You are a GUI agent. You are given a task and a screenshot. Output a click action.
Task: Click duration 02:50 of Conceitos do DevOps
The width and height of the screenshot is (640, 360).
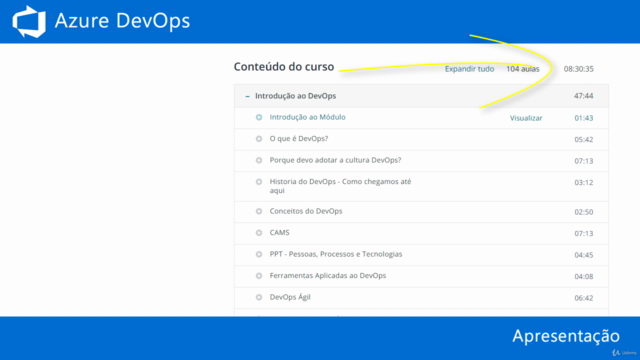click(x=584, y=212)
